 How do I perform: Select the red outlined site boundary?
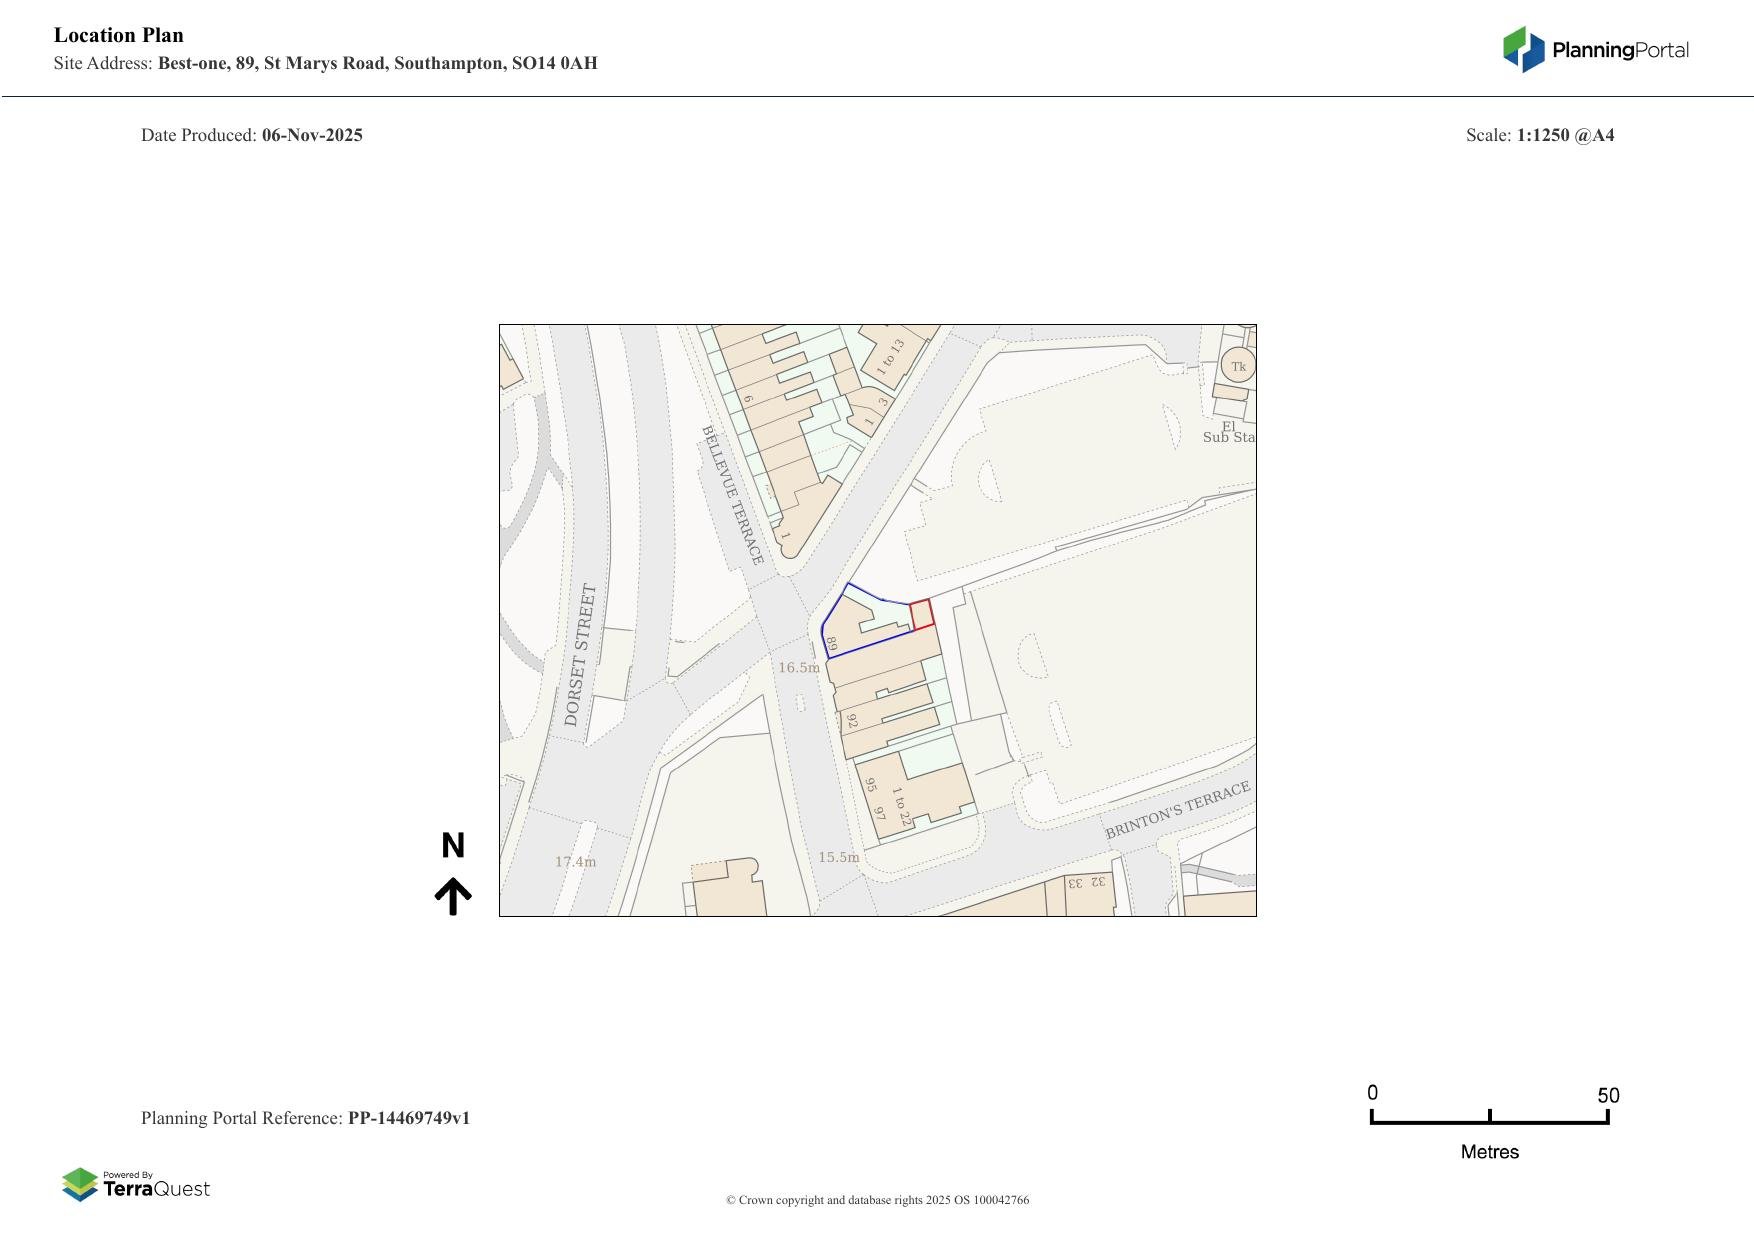tap(922, 614)
